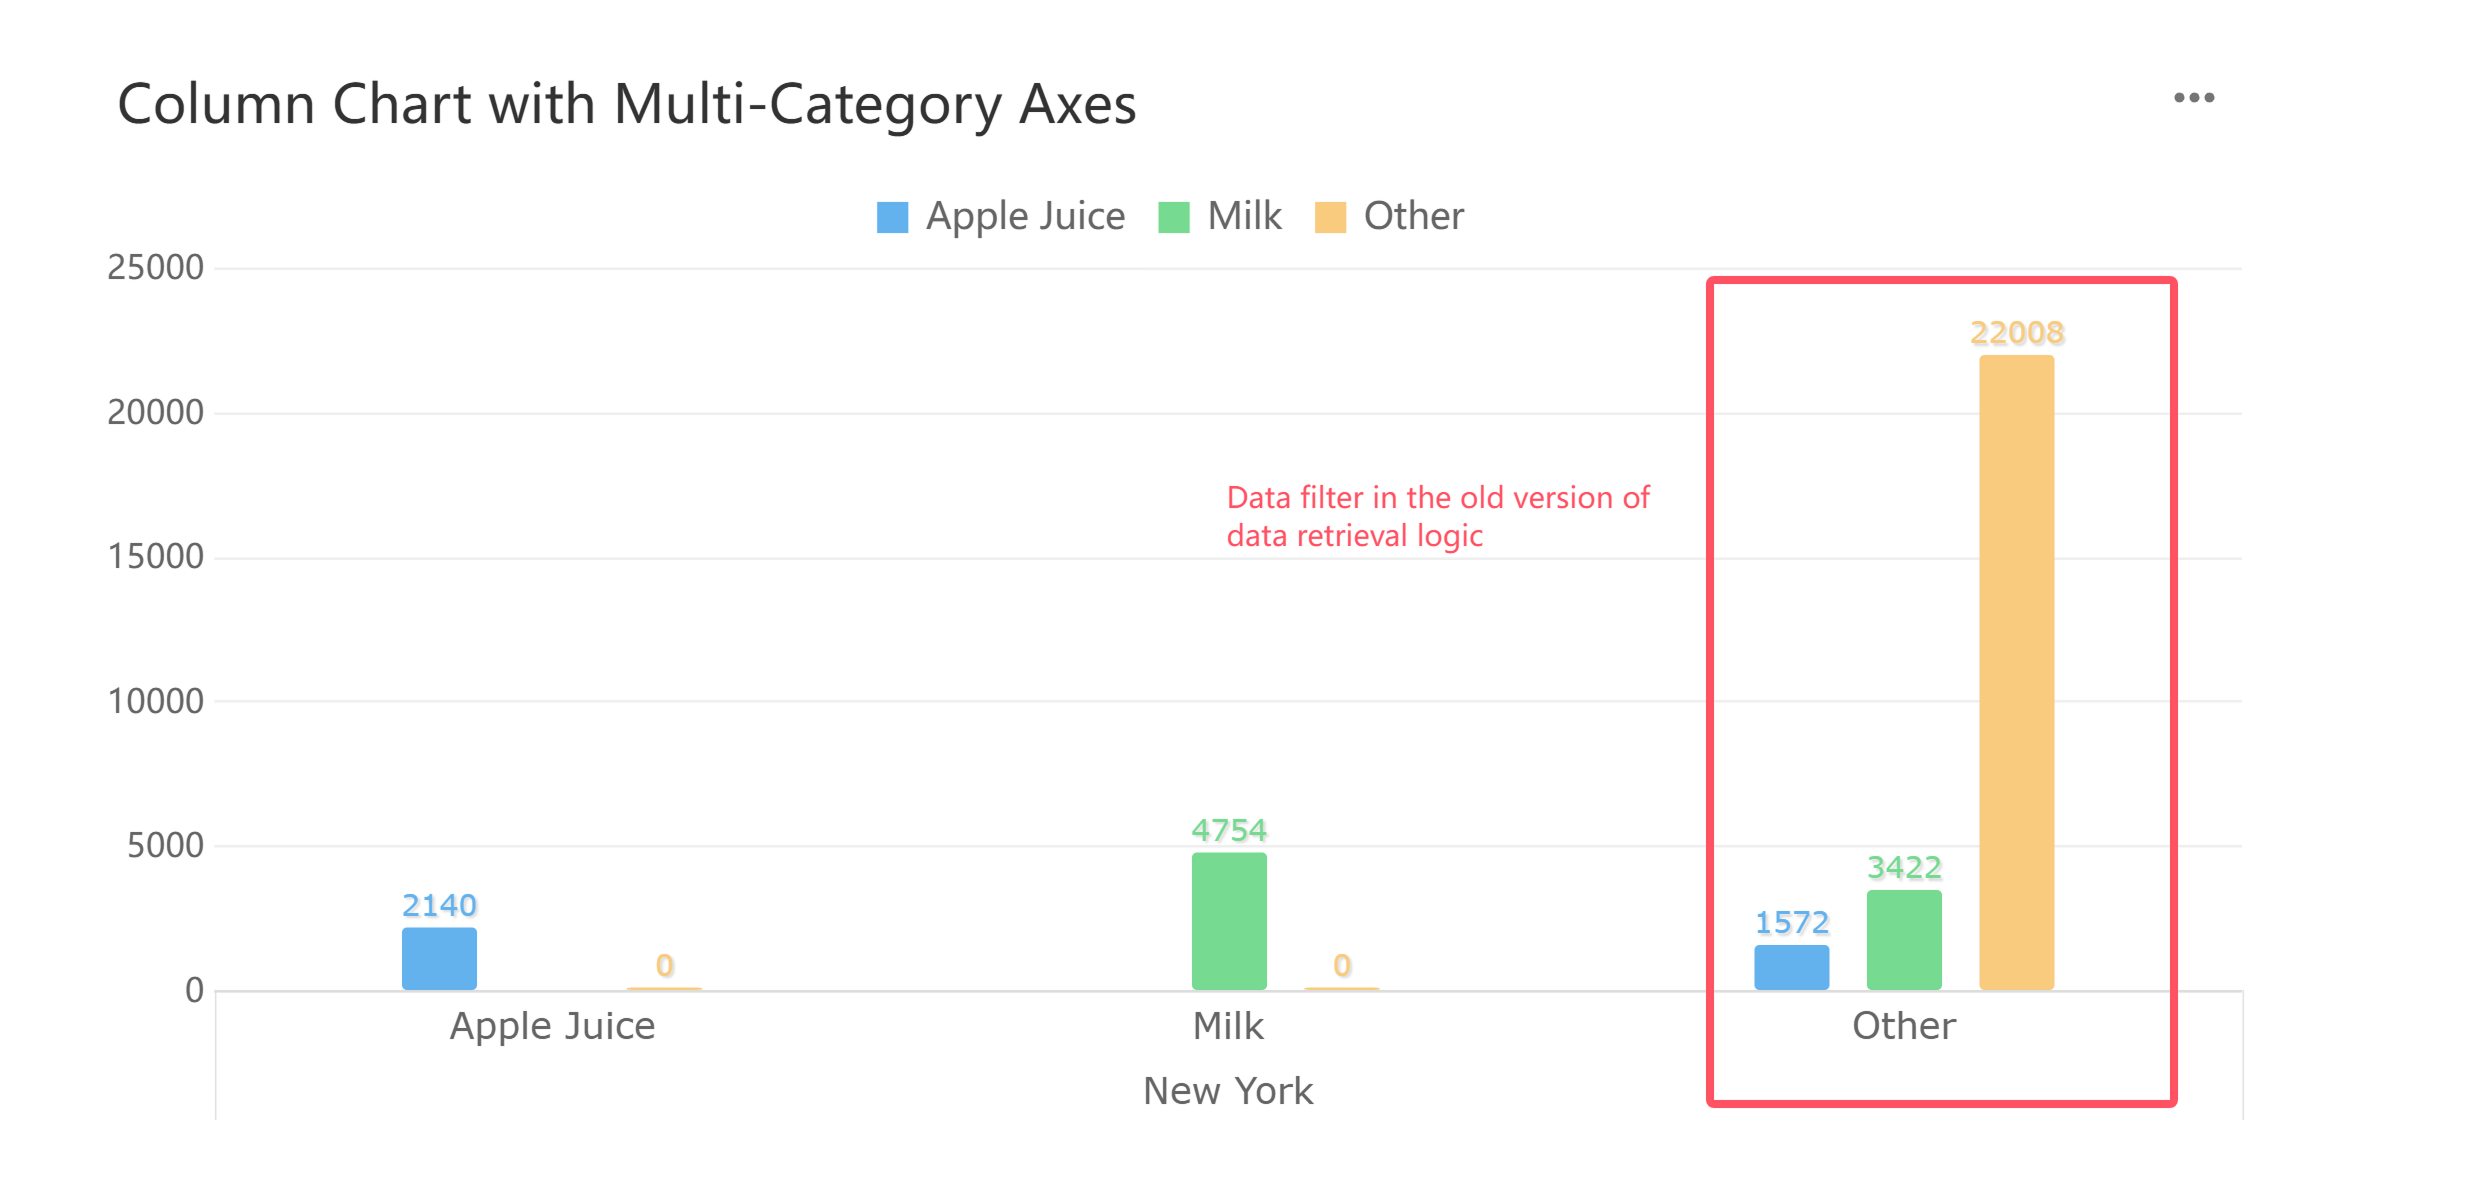Click the 4754 data label
The width and height of the screenshot is (2480, 1204).
1229,831
